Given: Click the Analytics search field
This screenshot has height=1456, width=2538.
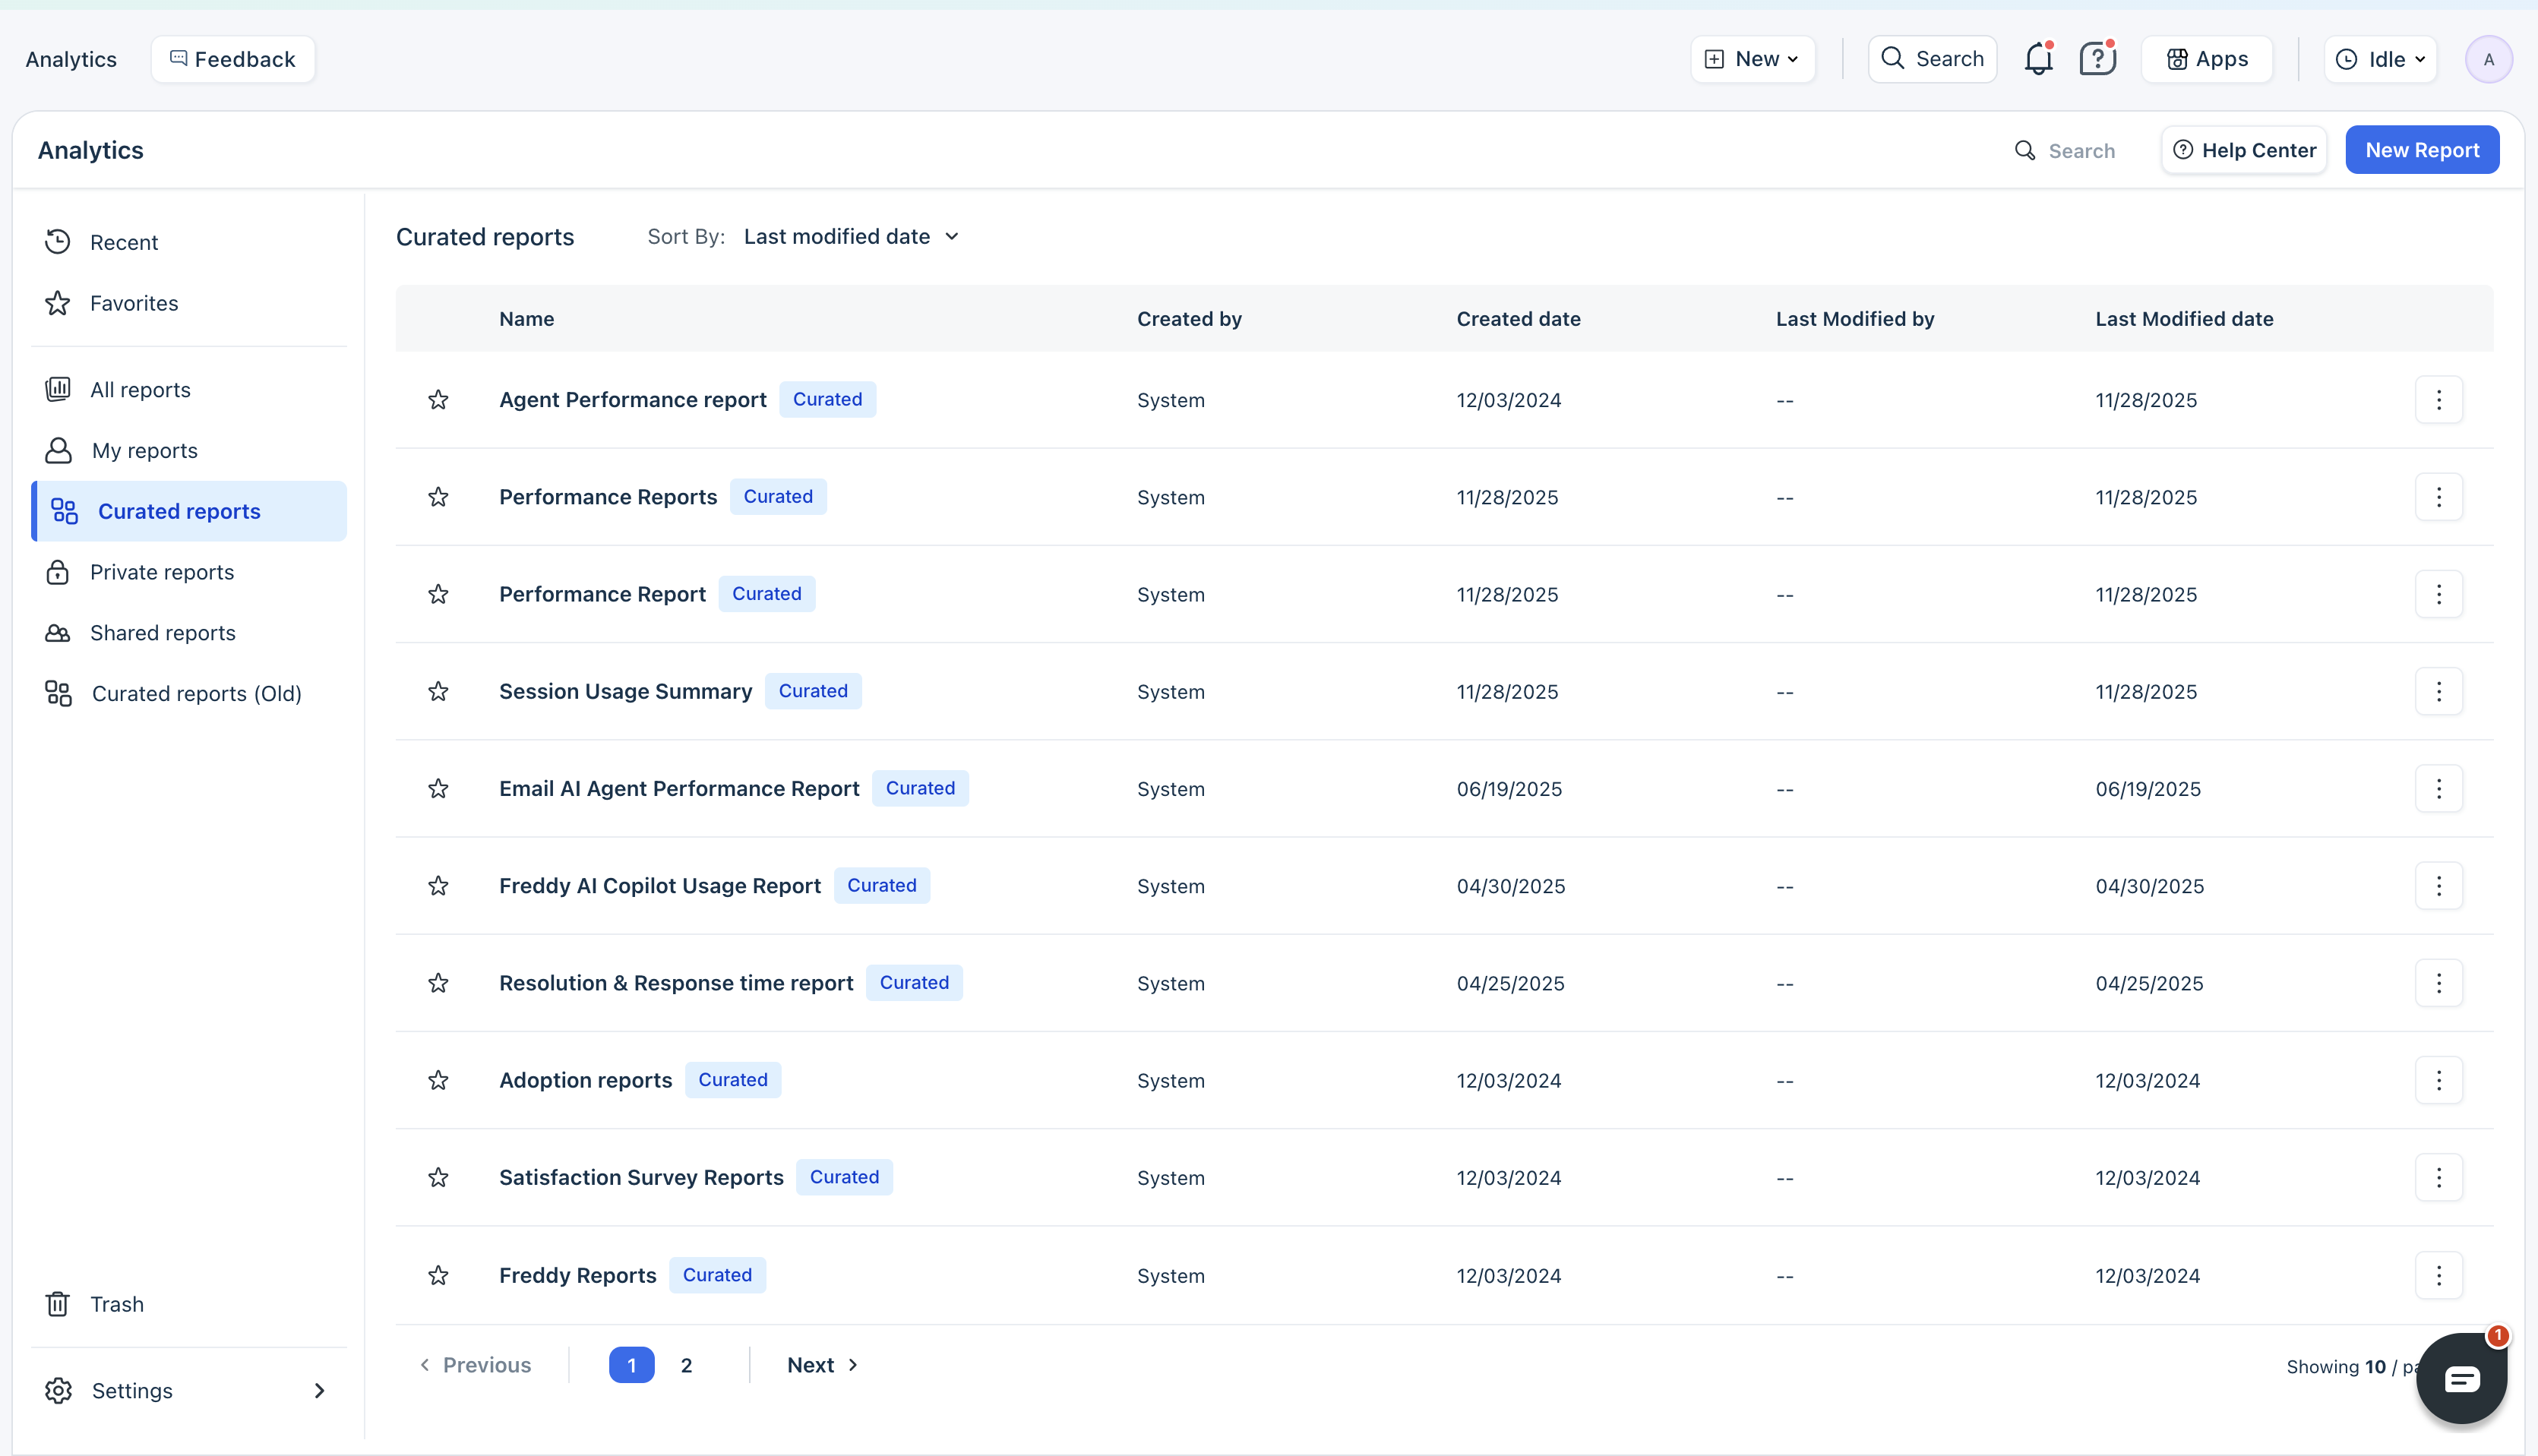Looking at the screenshot, I should (2081, 151).
